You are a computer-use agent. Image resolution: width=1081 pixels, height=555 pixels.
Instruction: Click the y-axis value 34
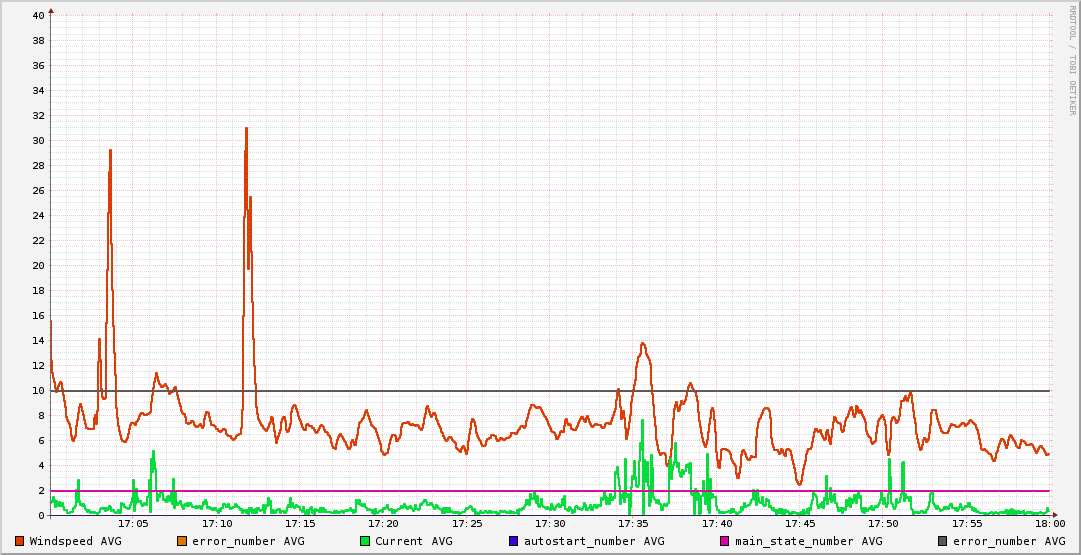click(x=39, y=90)
